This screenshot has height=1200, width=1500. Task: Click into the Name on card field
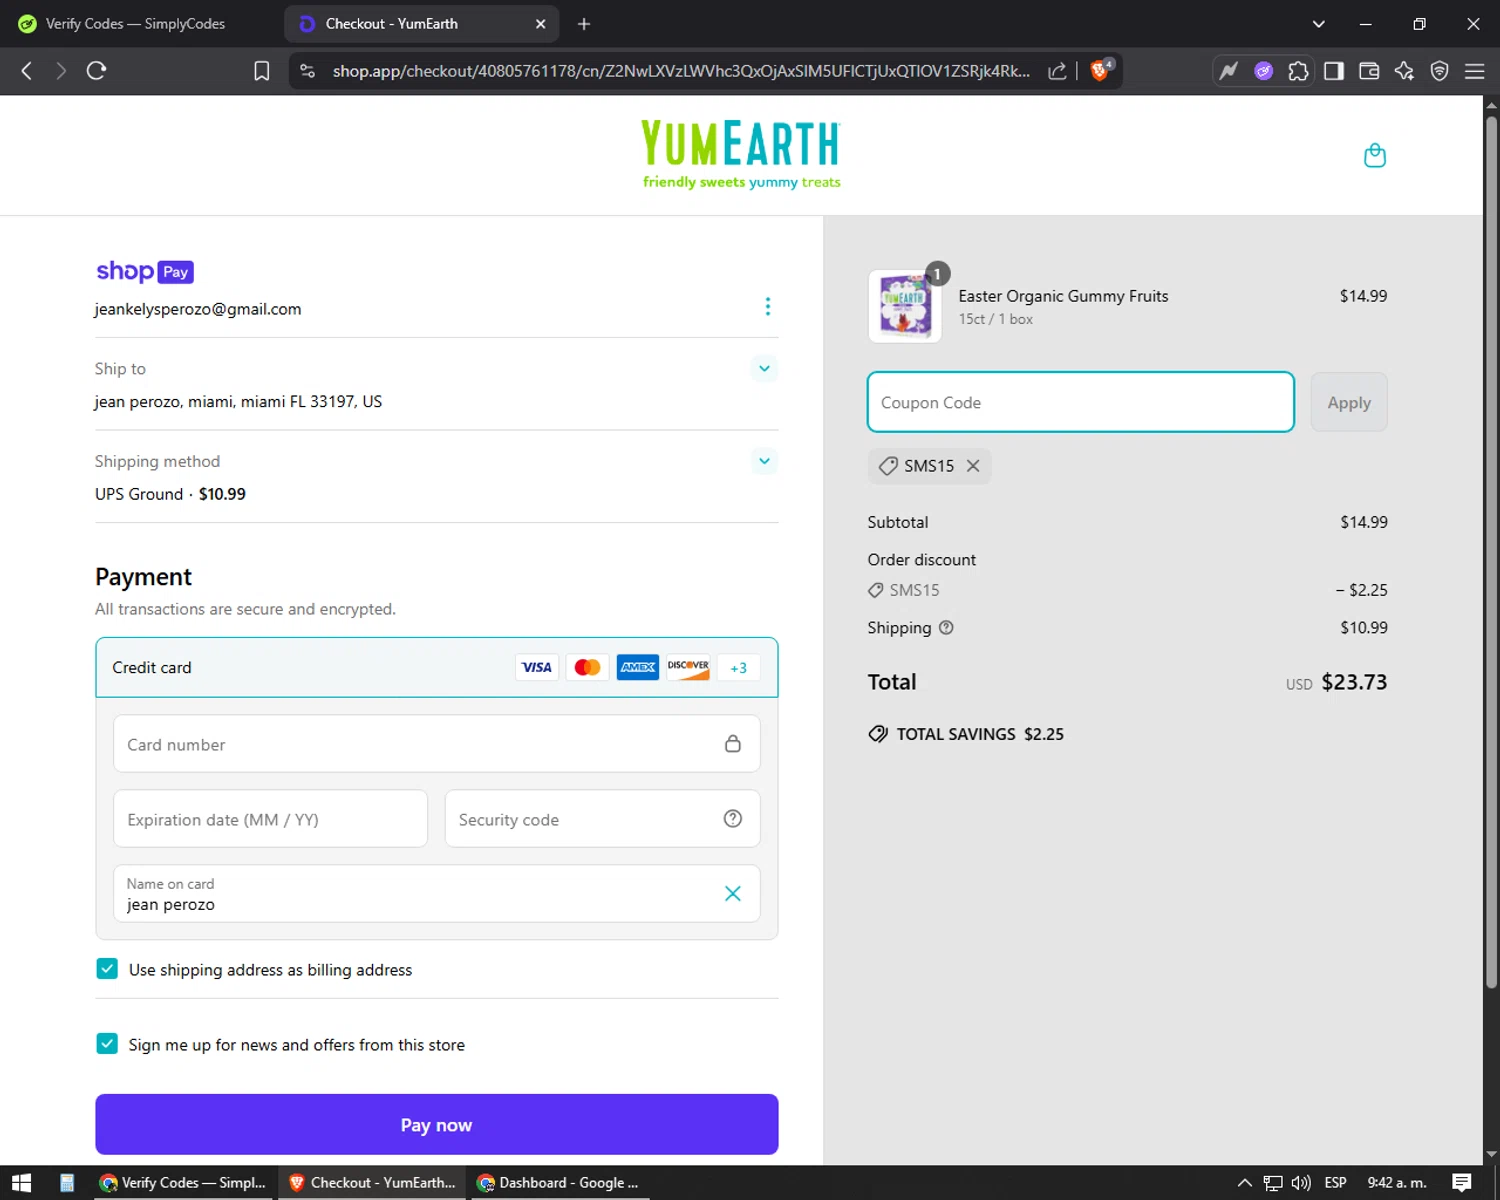436,893
